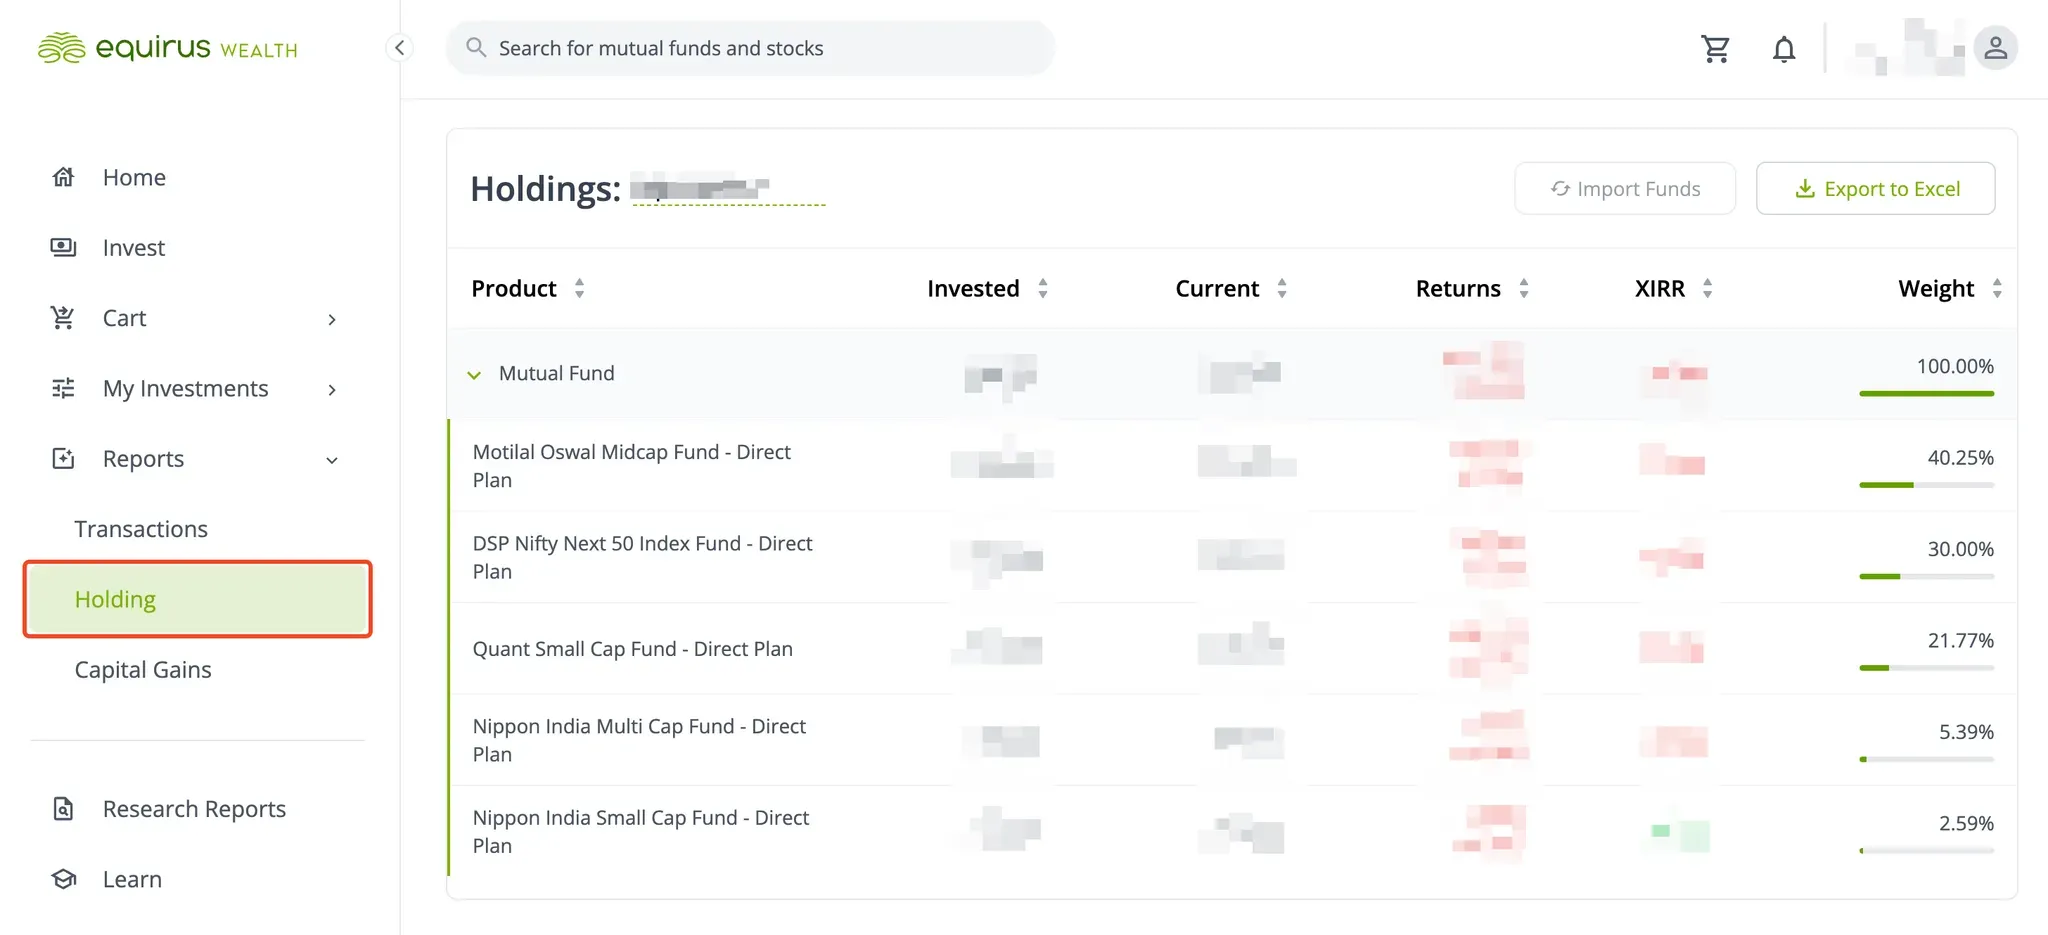Sort by Product column arrows
2048x935 pixels.
[579, 289]
